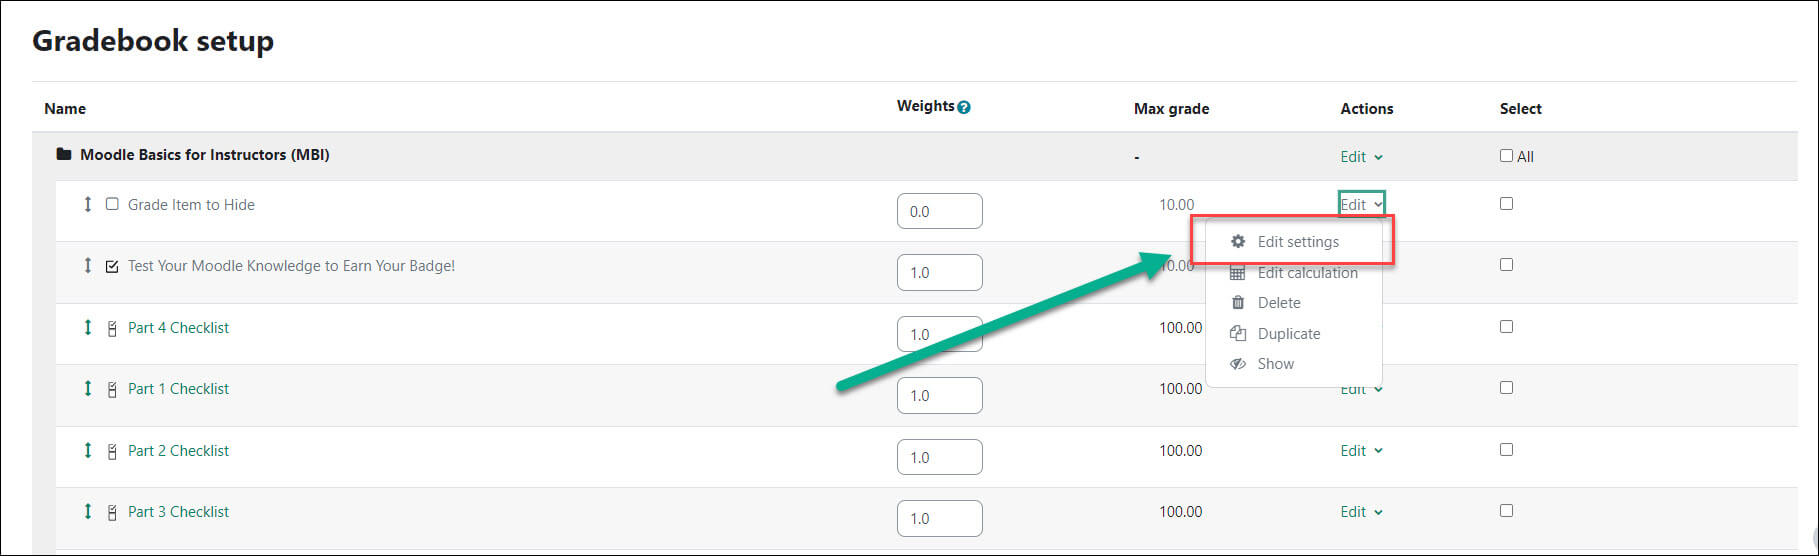Click the weight field for Grade Item to Hide
The image size is (1819, 556).
click(940, 211)
